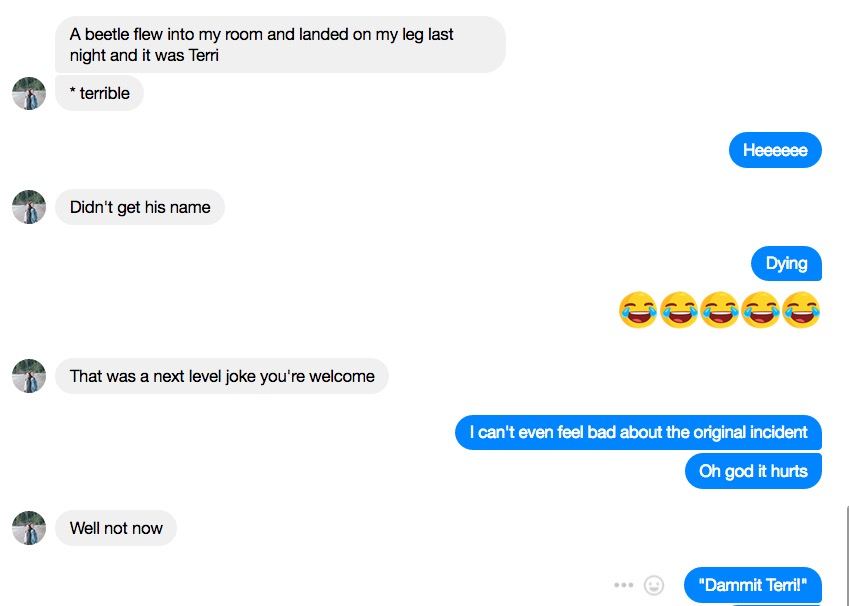
Task: Select the "Heeeeee" blue message bubble
Action: pyautogui.click(x=775, y=150)
